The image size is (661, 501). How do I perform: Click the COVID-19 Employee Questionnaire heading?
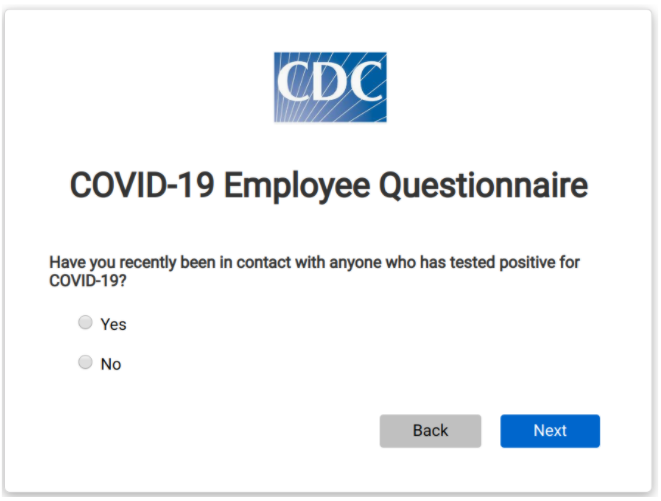pyautogui.click(x=328, y=186)
